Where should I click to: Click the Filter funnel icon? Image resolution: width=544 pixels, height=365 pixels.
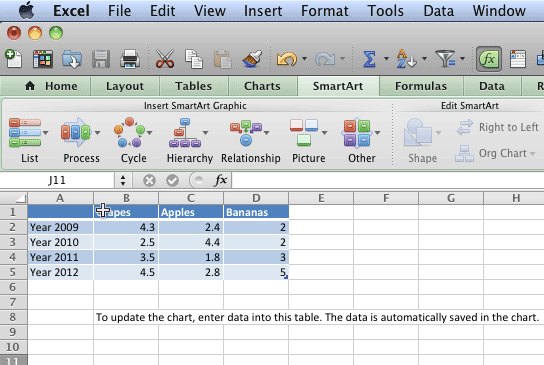pos(445,59)
